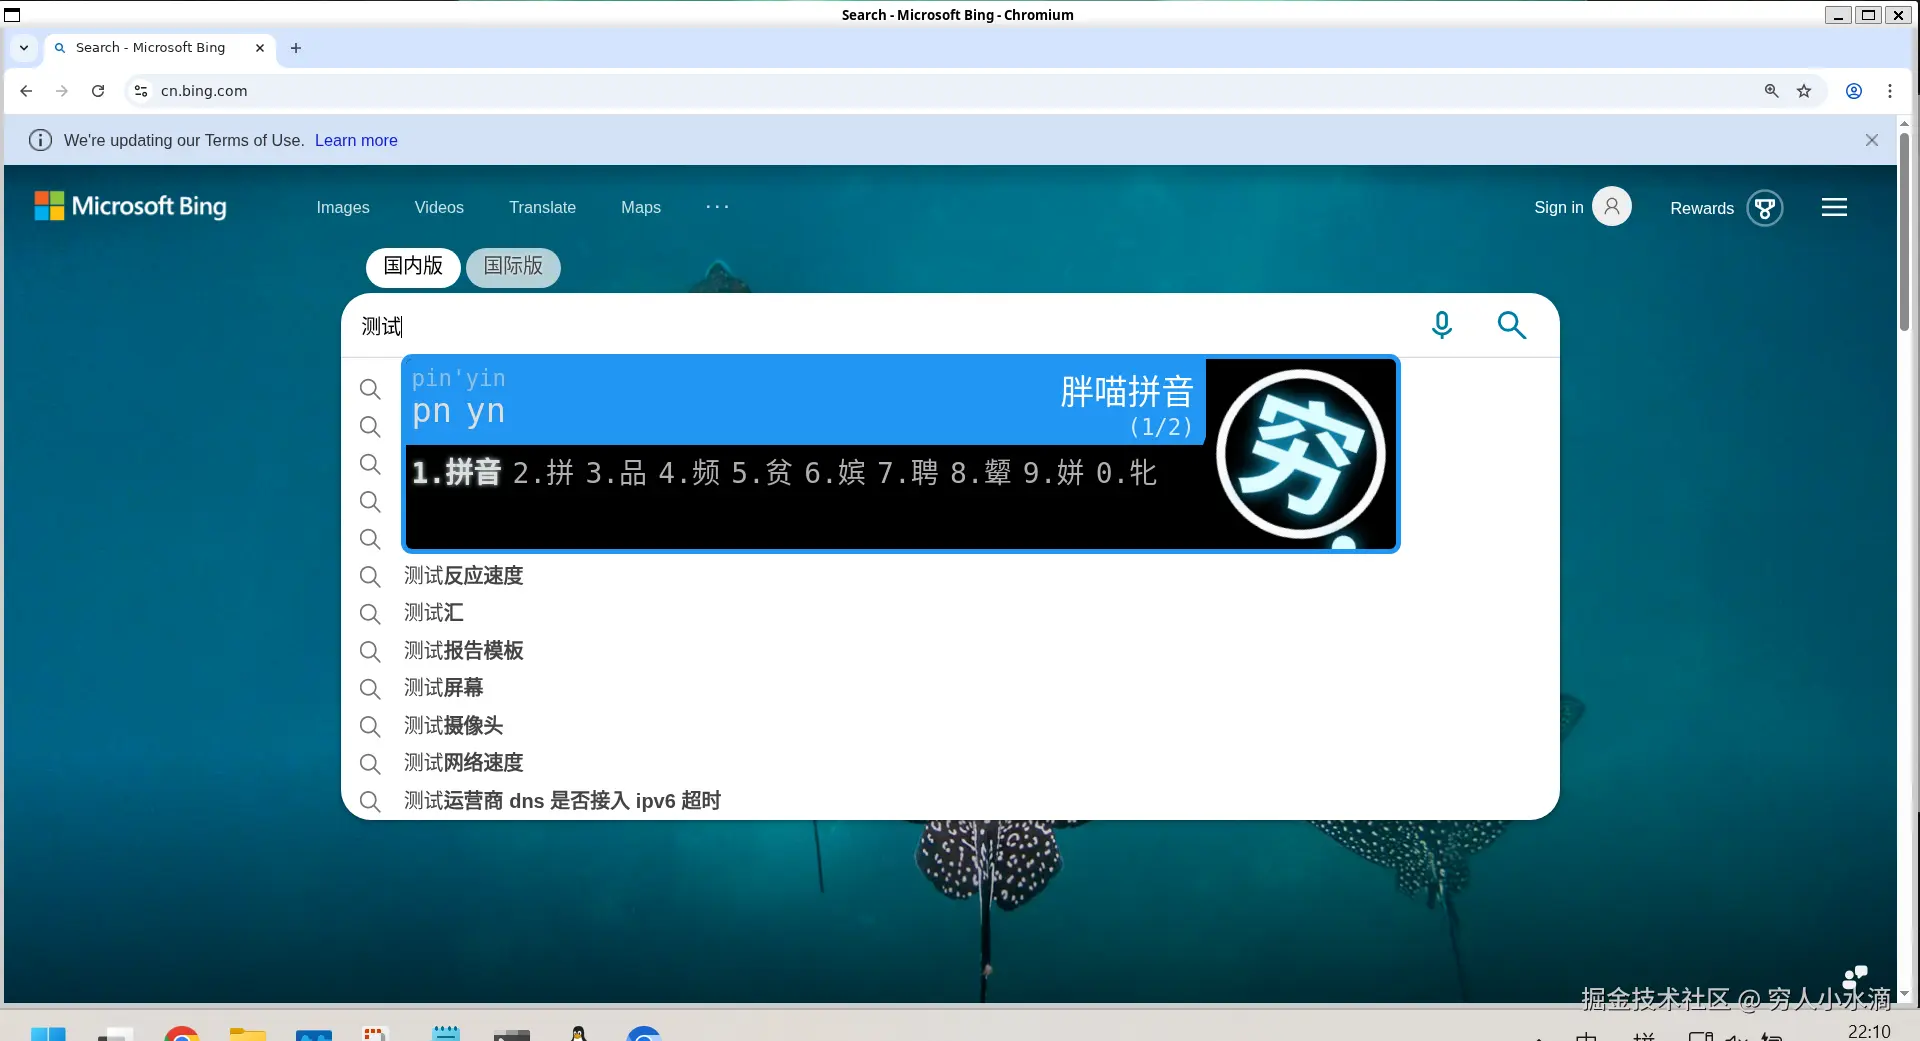Expand the more options ellipsis in Bing navbar
Image resolution: width=1920 pixels, height=1041 pixels.
[x=717, y=207]
